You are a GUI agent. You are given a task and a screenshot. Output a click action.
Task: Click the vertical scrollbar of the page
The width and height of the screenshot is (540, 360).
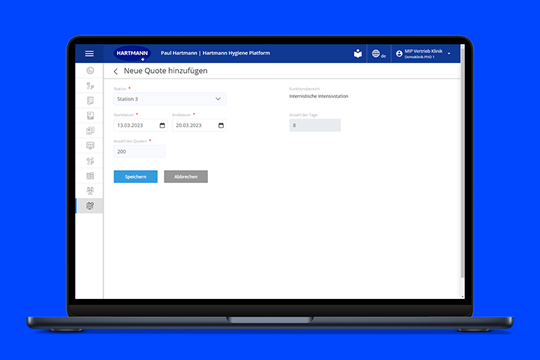click(463, 162)
